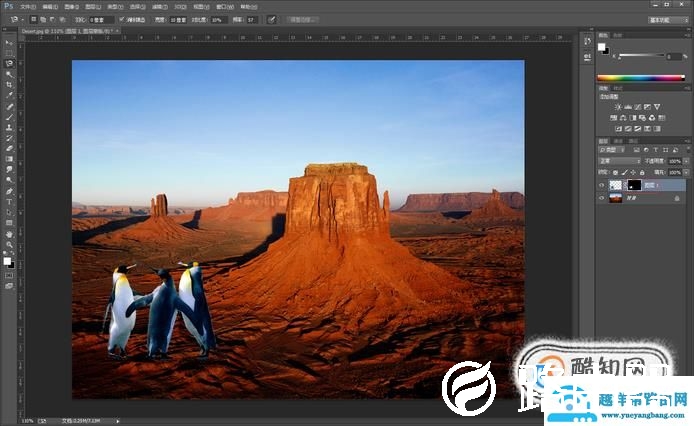This screenshot has width=694, height=426.
Task: Open the workspace switcher dropdown
Action: pyautogui.click(x=668, y=20)
